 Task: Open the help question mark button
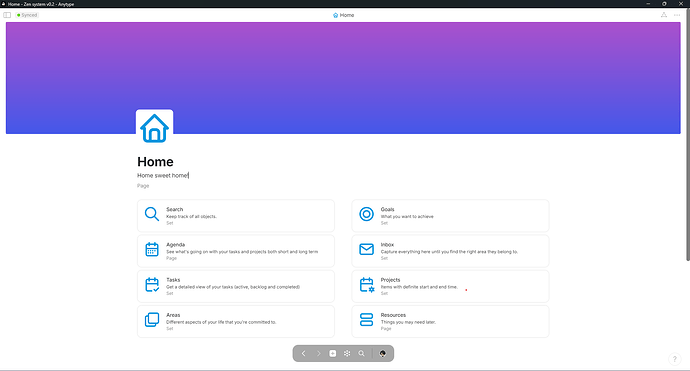[675, 359]
